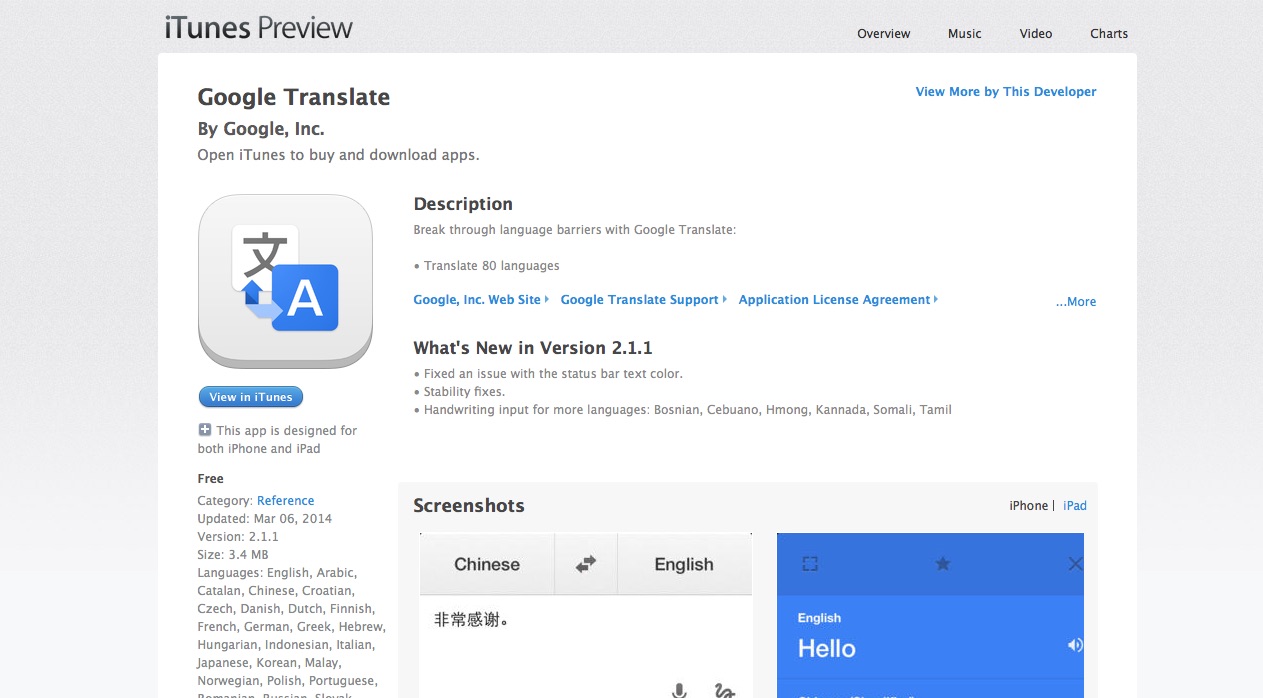Click the 'This app is designed for' note

tap(278, 440)
